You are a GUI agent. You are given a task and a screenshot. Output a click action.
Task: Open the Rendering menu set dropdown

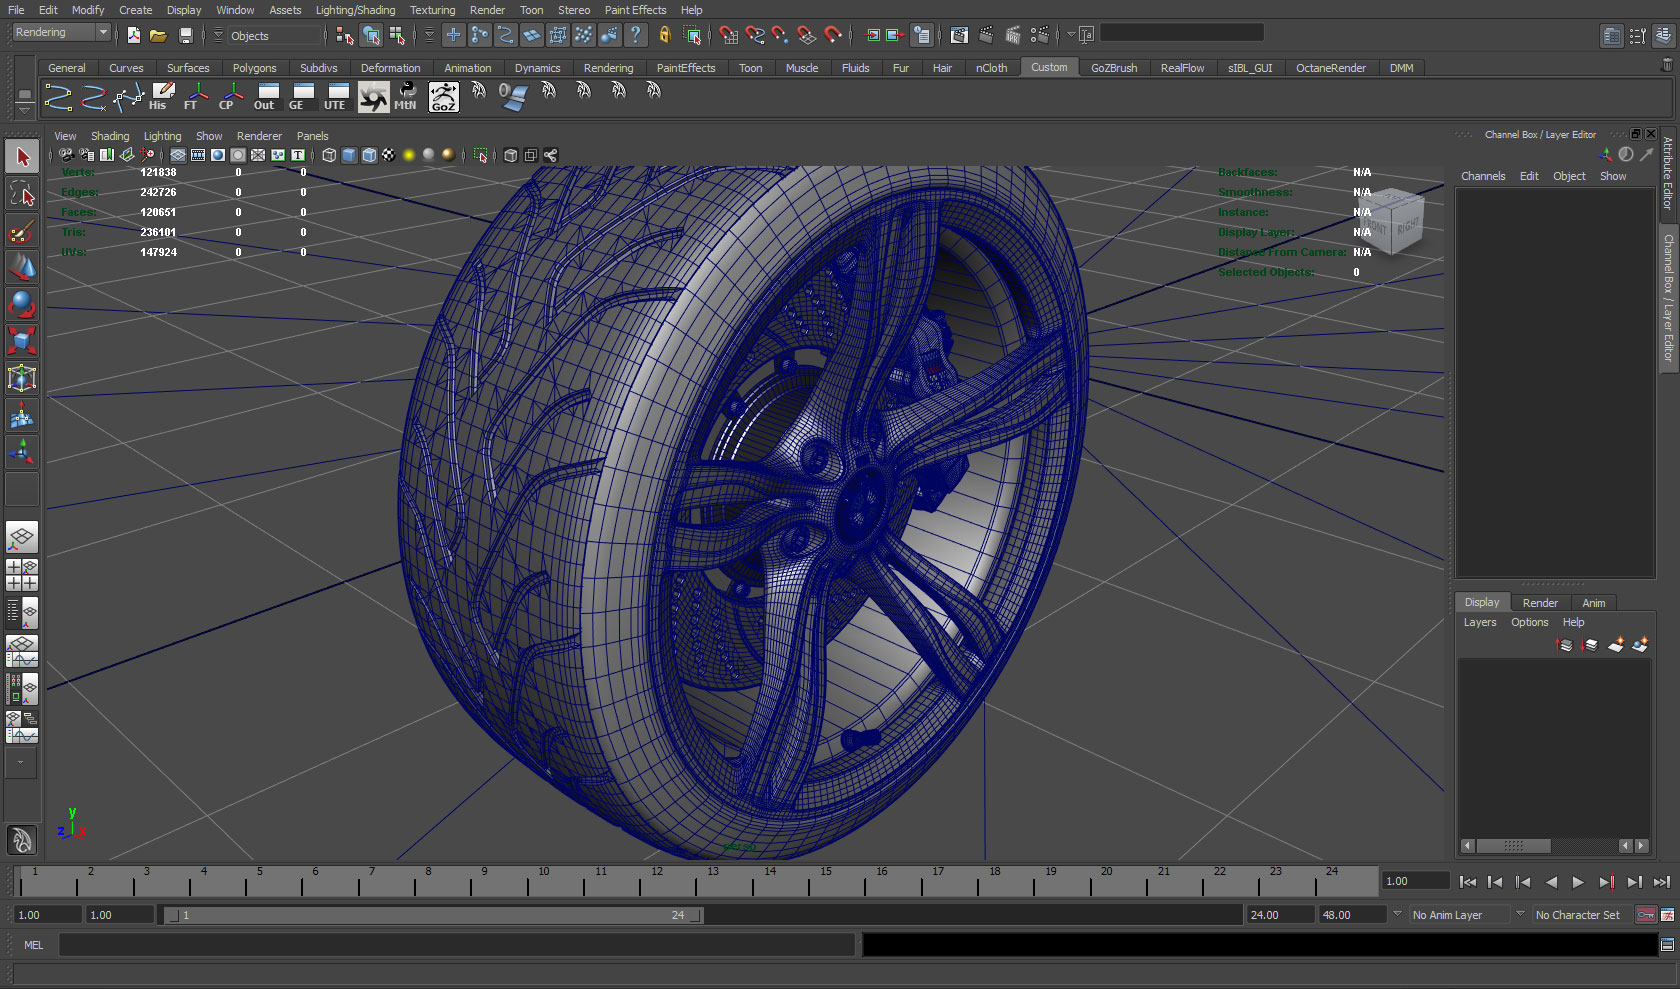pyautogui.click(x=61, y=33)
